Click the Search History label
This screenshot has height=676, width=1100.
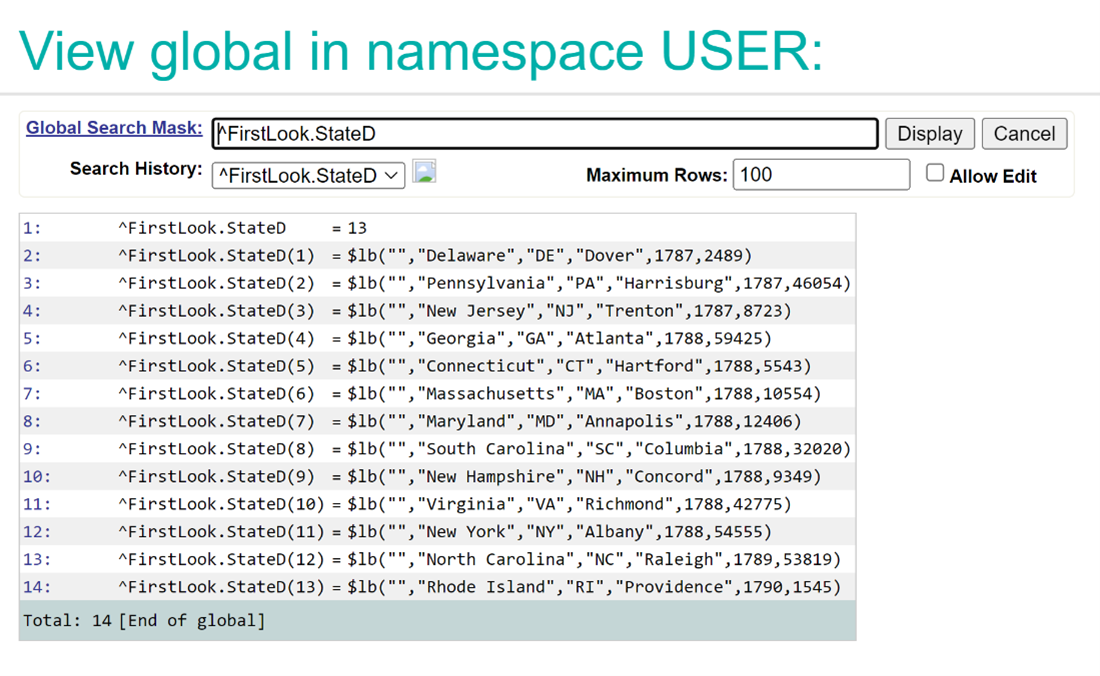tap(136, 169)
